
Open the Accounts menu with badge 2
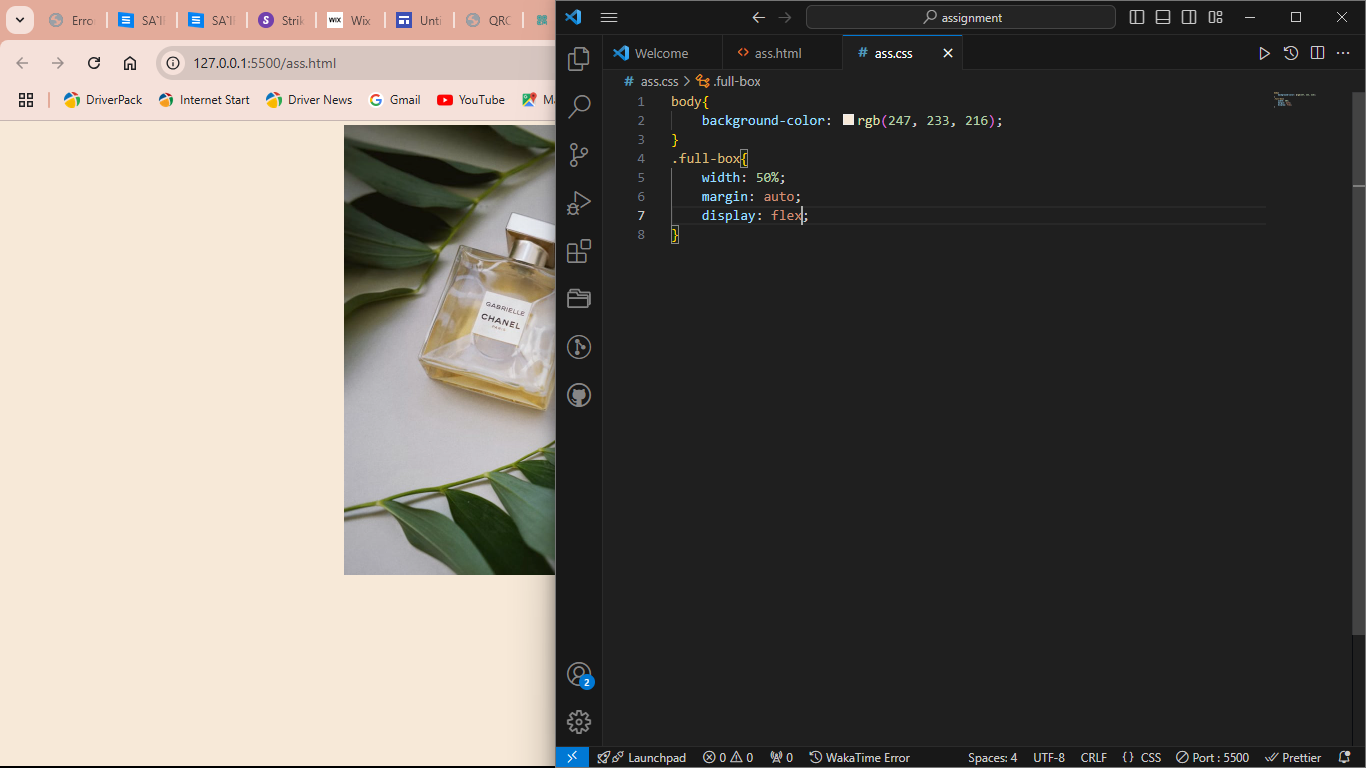(x=579, y=675)
